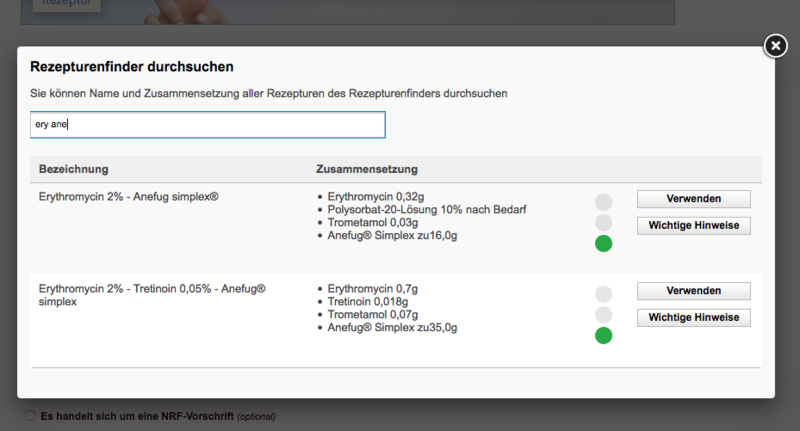The image size is (800, 431).
Task: Close the Rezepturenfinder dialog with the X
Action: click(x=775, y=46)
